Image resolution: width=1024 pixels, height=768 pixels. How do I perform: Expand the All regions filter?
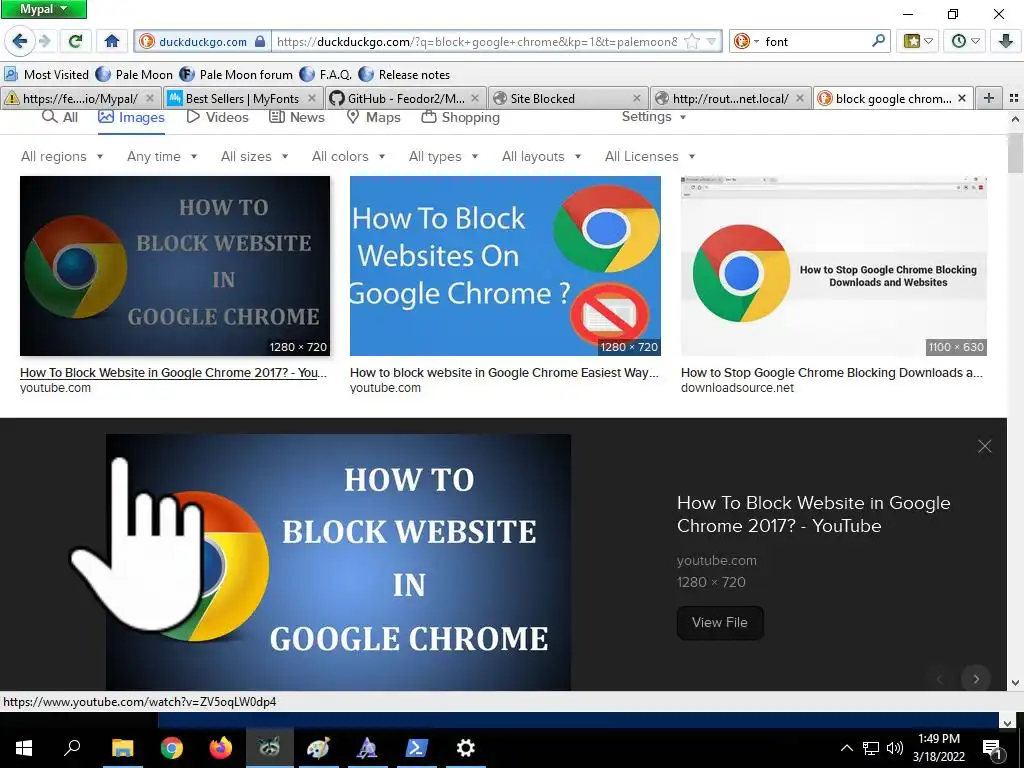(62, 157)
